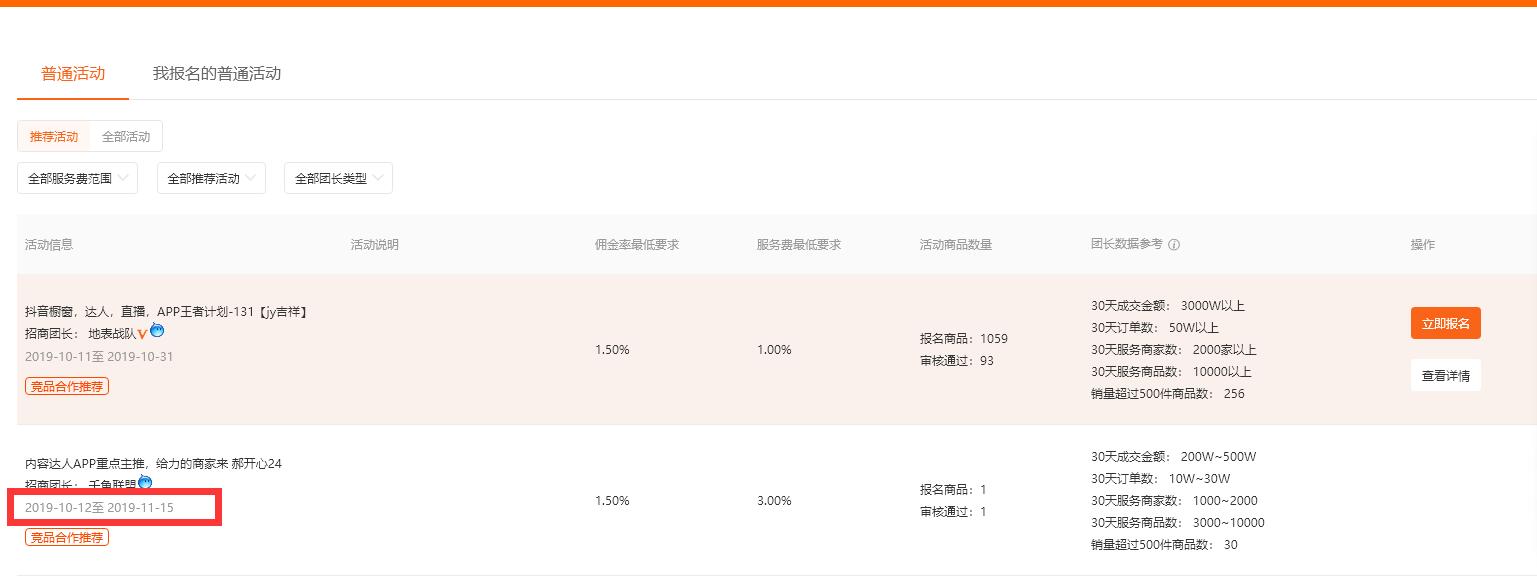Click the blue chat icon beside 千鱼联盟
The height and width of the screenshot is (584, 1537).
point(143,482)
